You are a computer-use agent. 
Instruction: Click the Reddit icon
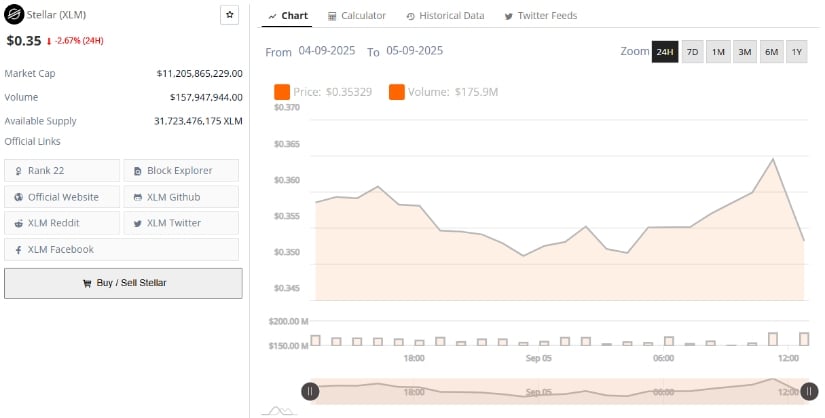[x=18, y=223]
